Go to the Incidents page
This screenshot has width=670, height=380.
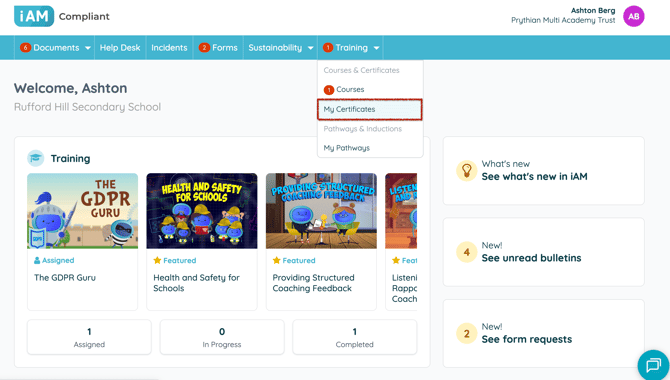(x=169, y=47)
